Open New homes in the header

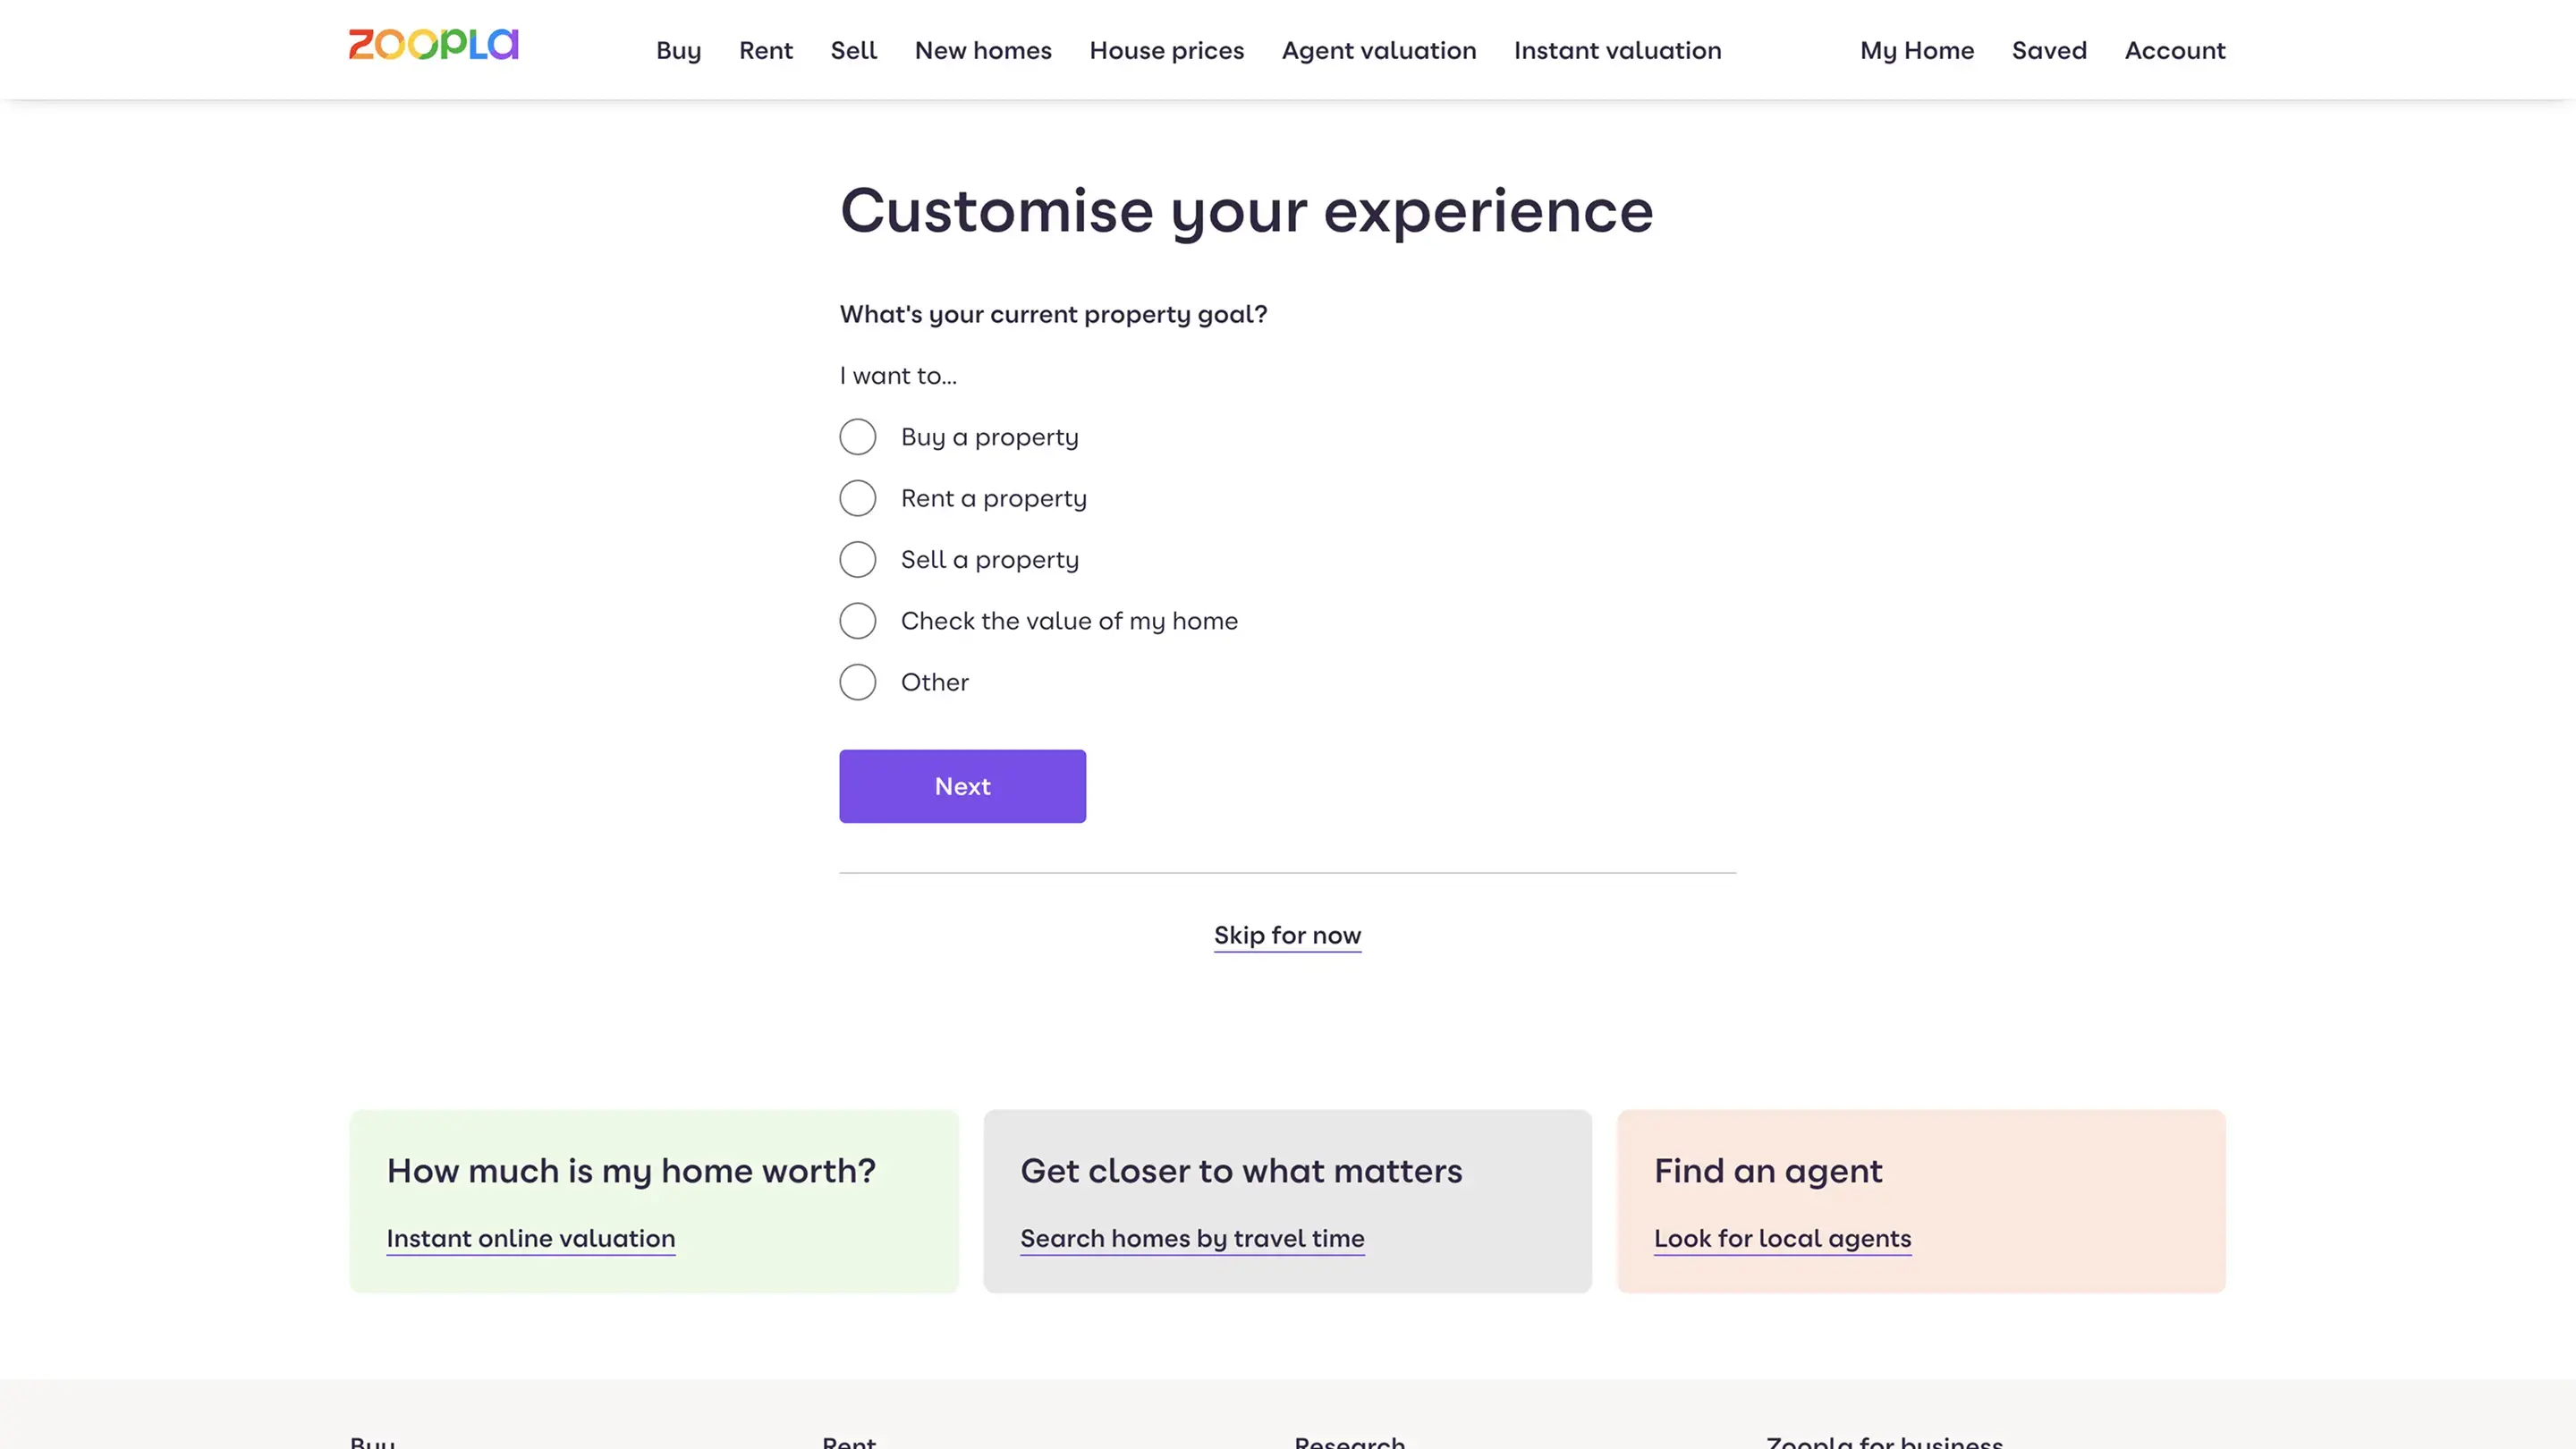(983, 50)
